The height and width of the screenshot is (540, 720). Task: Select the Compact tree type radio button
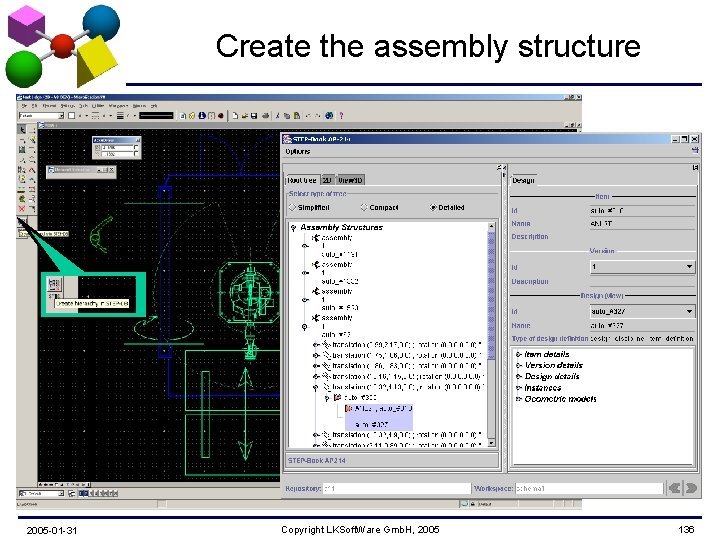[x=364, y=208]
